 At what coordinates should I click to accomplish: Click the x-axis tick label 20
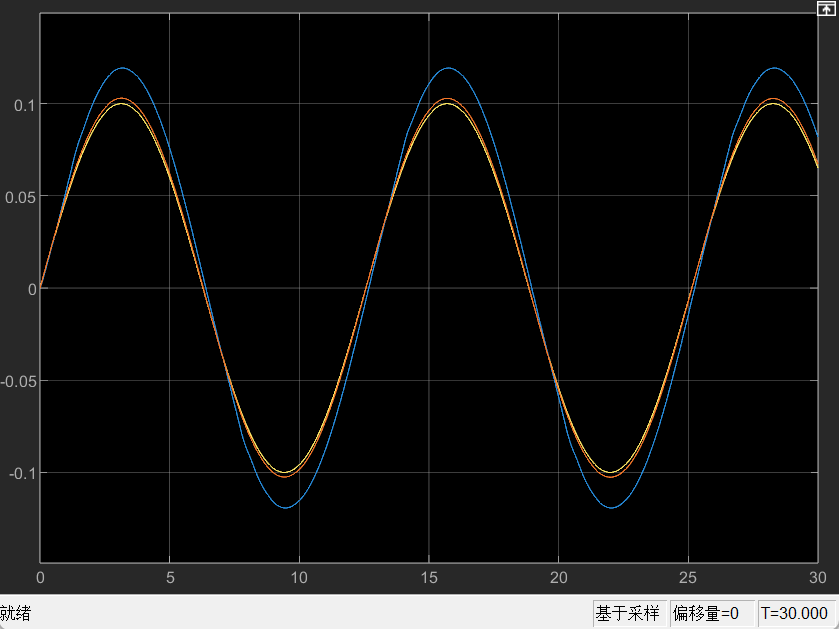coord(559,578)
